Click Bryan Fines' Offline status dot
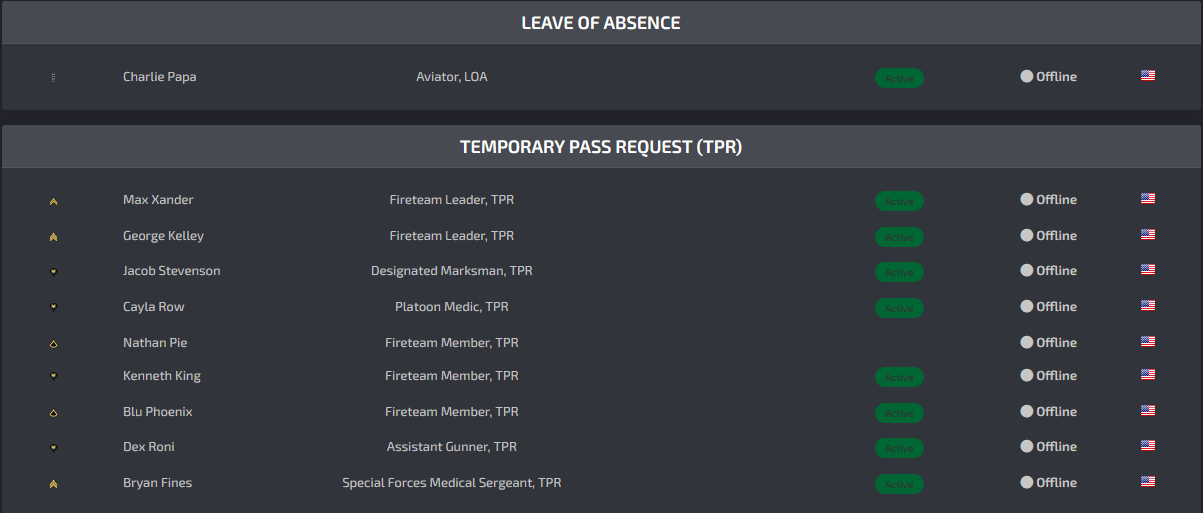The height and width of the screenshot is (513, 1203). tap(1026, 482)
